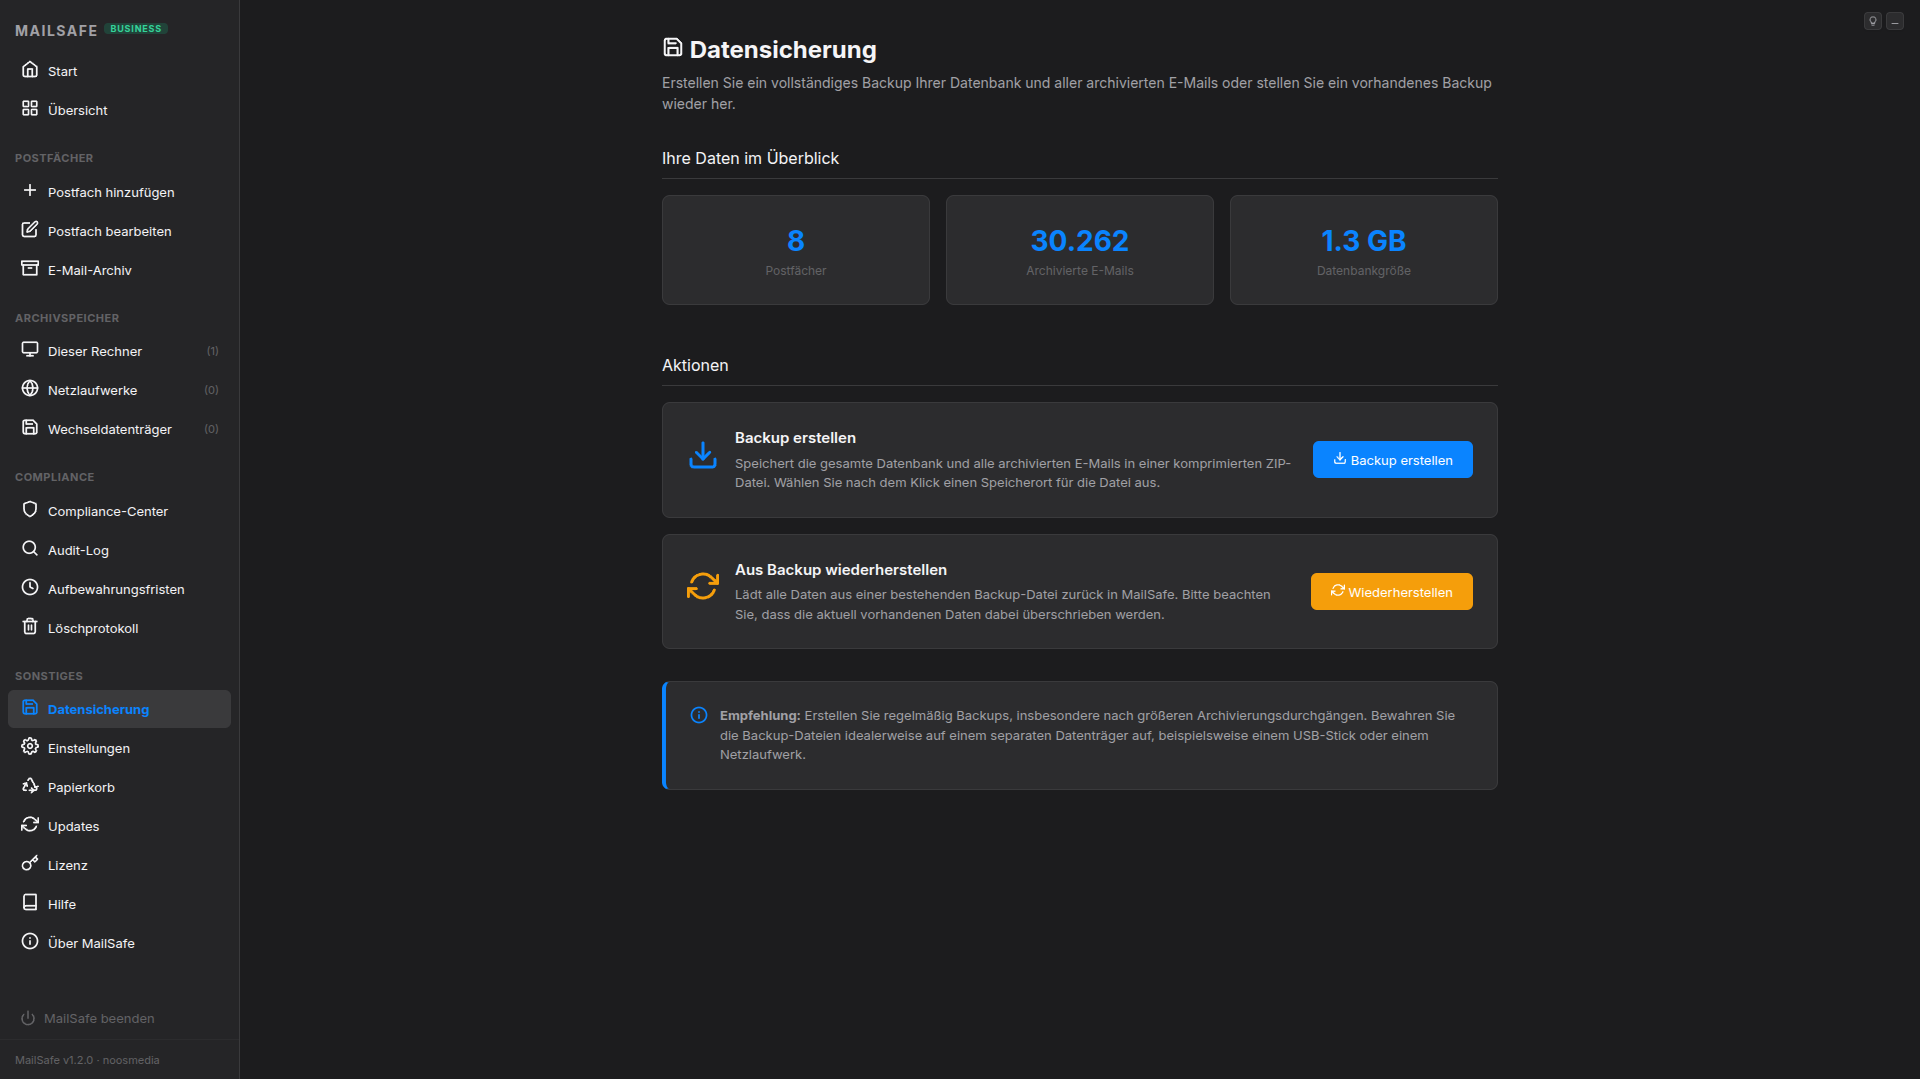This screenshot has height=1079, width=1920.
Task: Select the Compliance-Center shield icon
Action: click(x=30, y=510)
